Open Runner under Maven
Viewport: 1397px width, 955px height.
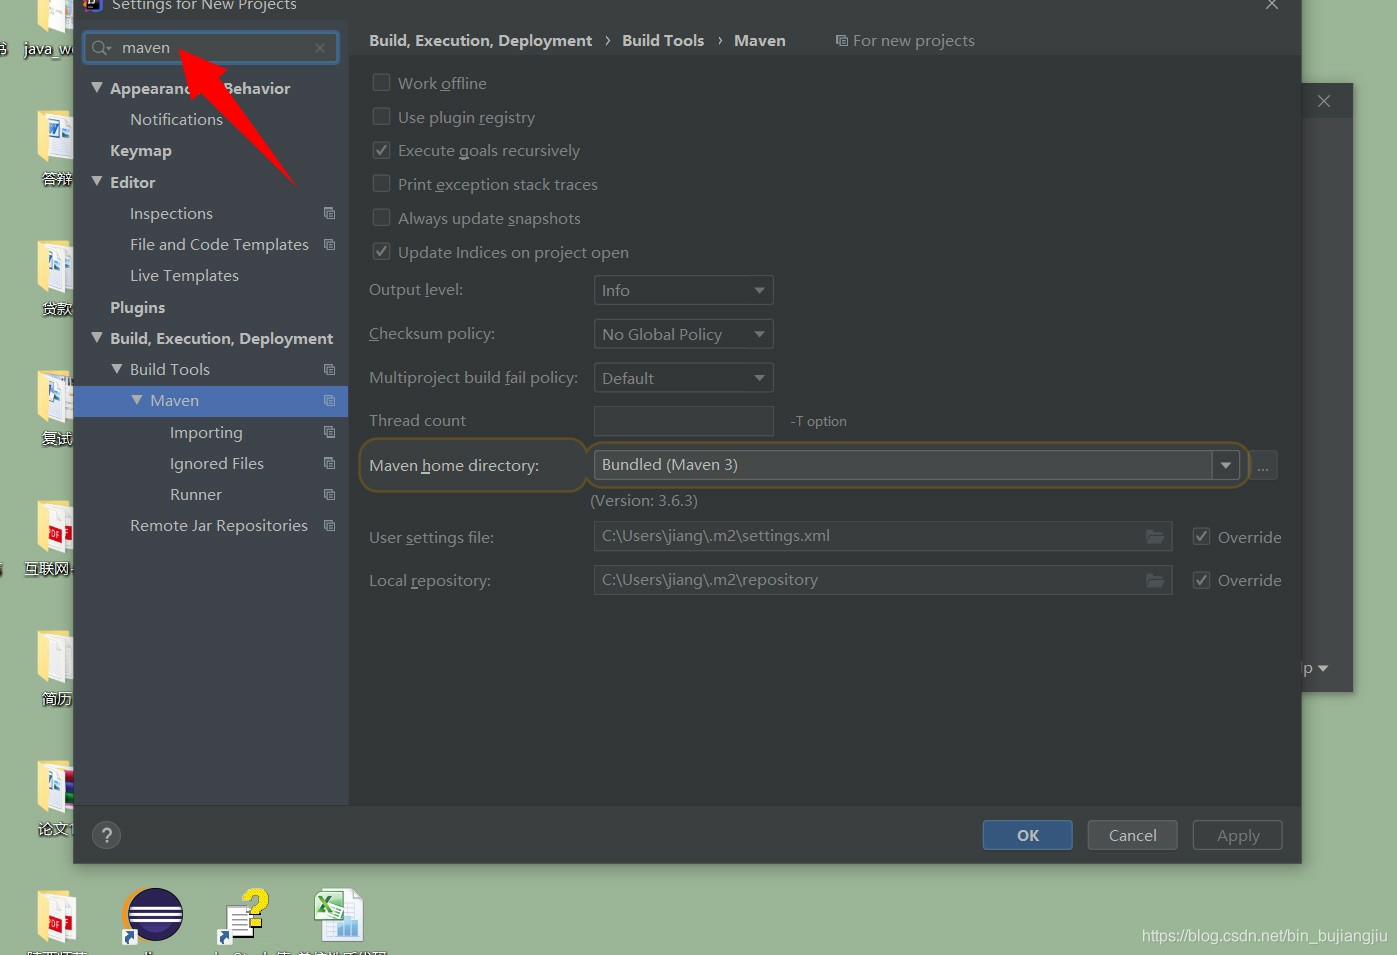pos(196,494)
